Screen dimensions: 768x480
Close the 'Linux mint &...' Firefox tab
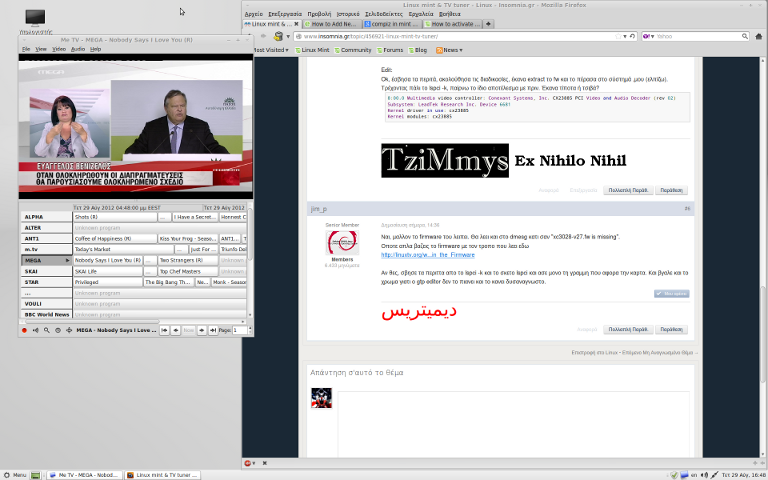[x=296, y=24]
